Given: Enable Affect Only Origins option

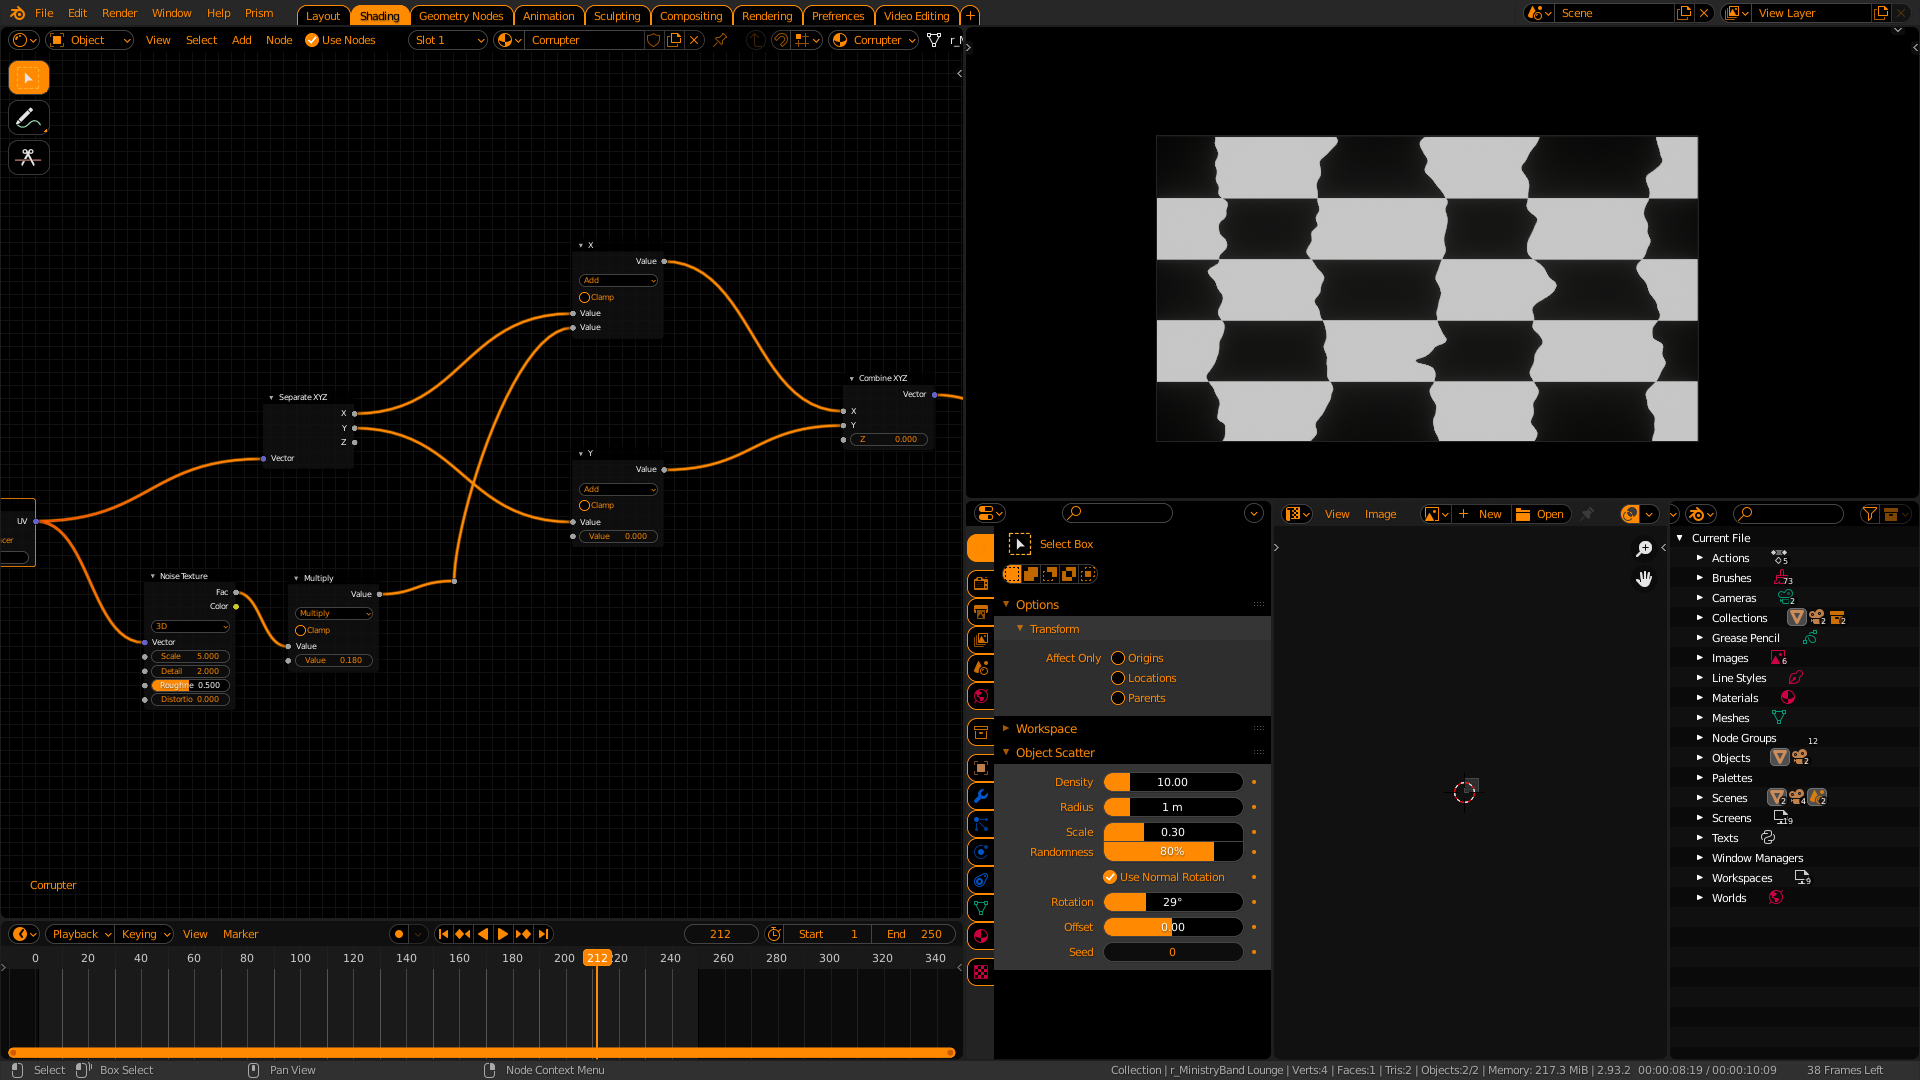Looking at the screenshot, I should 1118,658.
